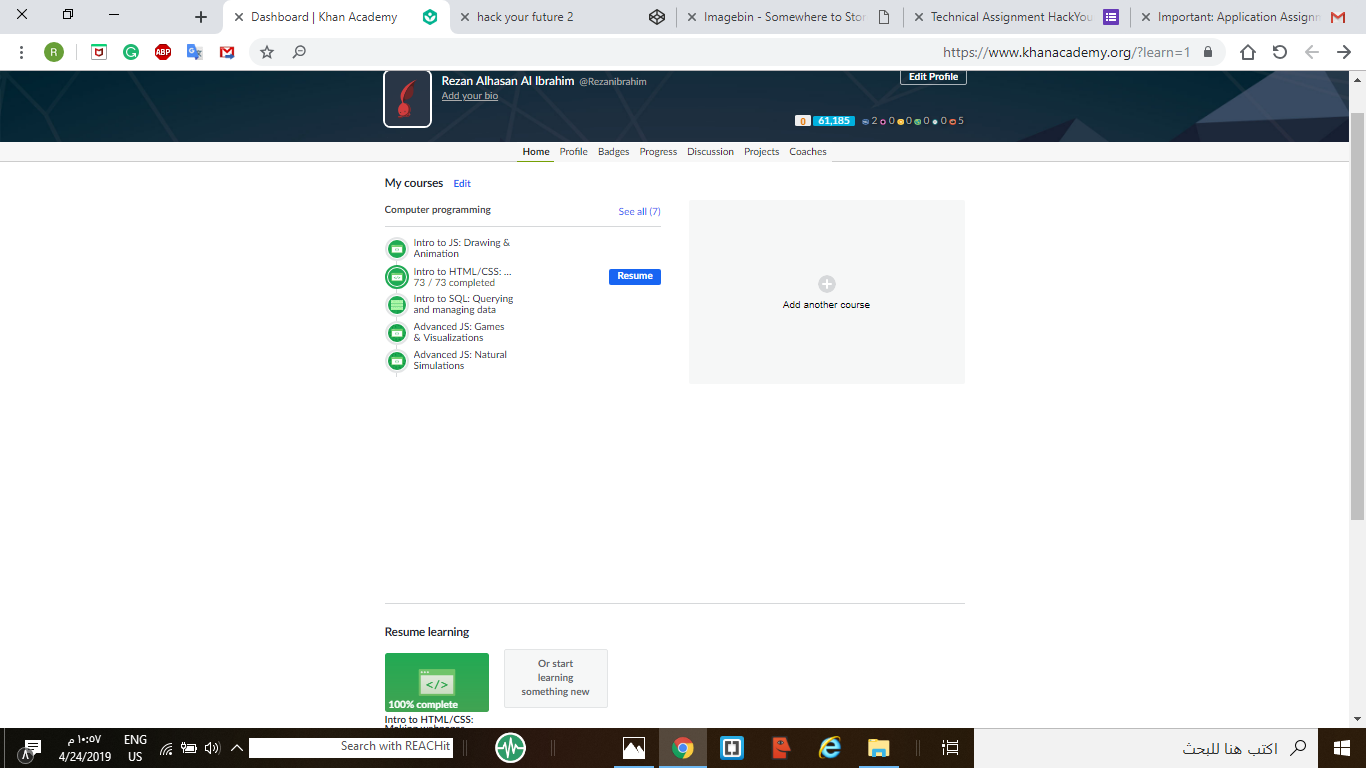Viewport: 1366px width, 768px height.
Task: Click the plus icon to add another course
Action: pos(826,284)
